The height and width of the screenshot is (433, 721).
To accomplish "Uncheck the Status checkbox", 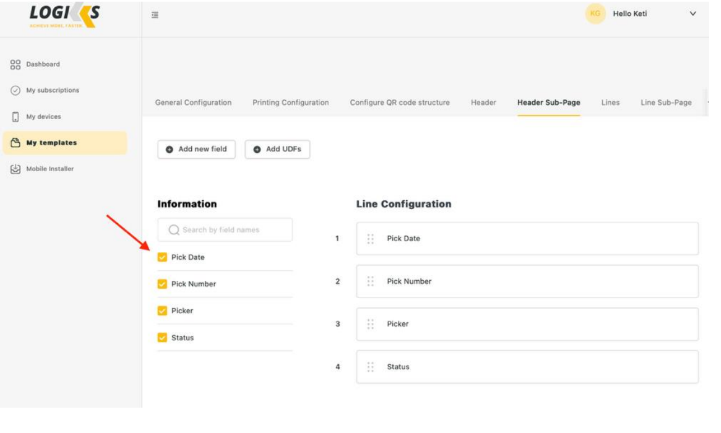I will coord(163,338).
